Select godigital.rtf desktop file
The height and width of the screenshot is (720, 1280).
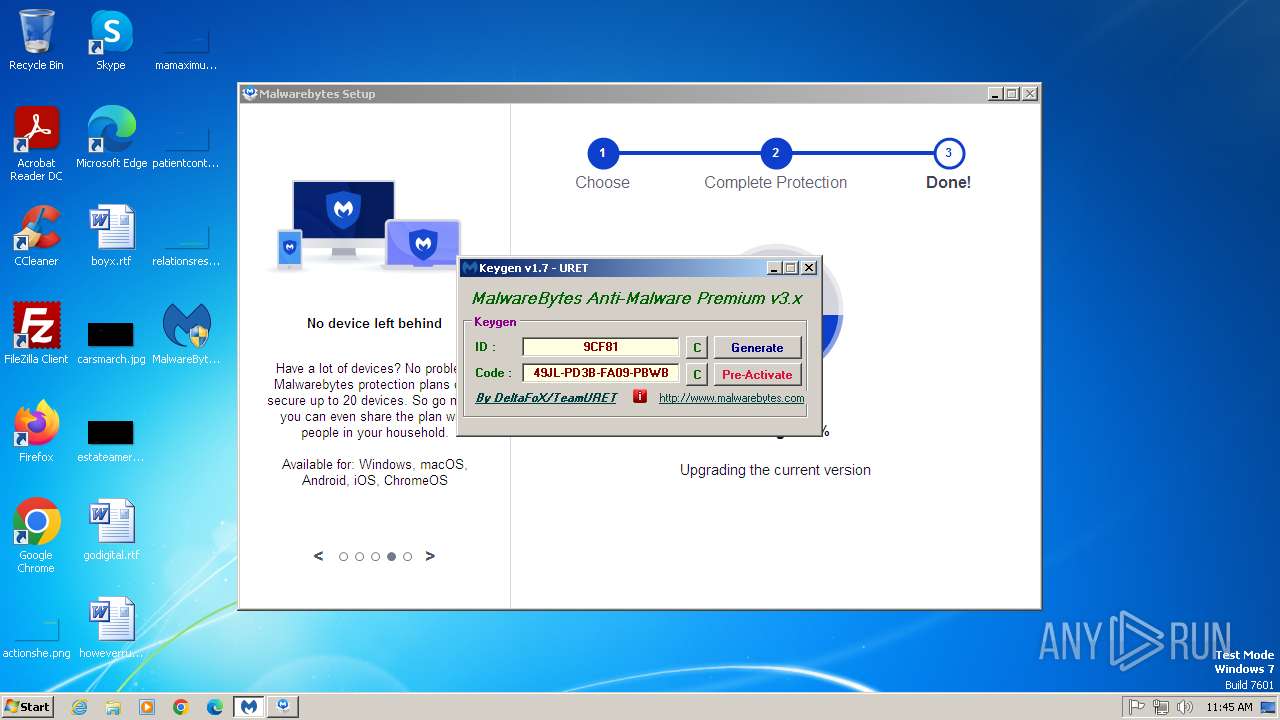(111, 529)
